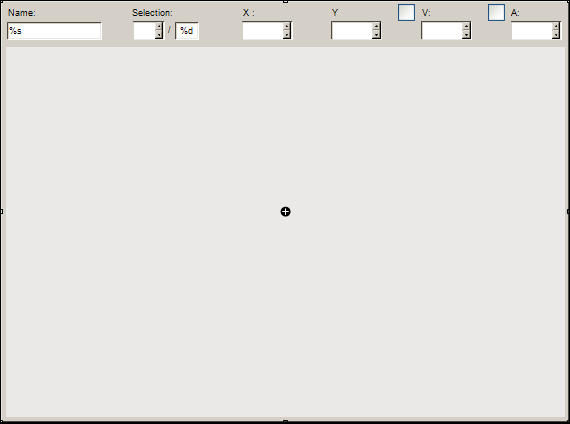Click the Name text field containing %s
570x424 pixels.
pos(54,31)
